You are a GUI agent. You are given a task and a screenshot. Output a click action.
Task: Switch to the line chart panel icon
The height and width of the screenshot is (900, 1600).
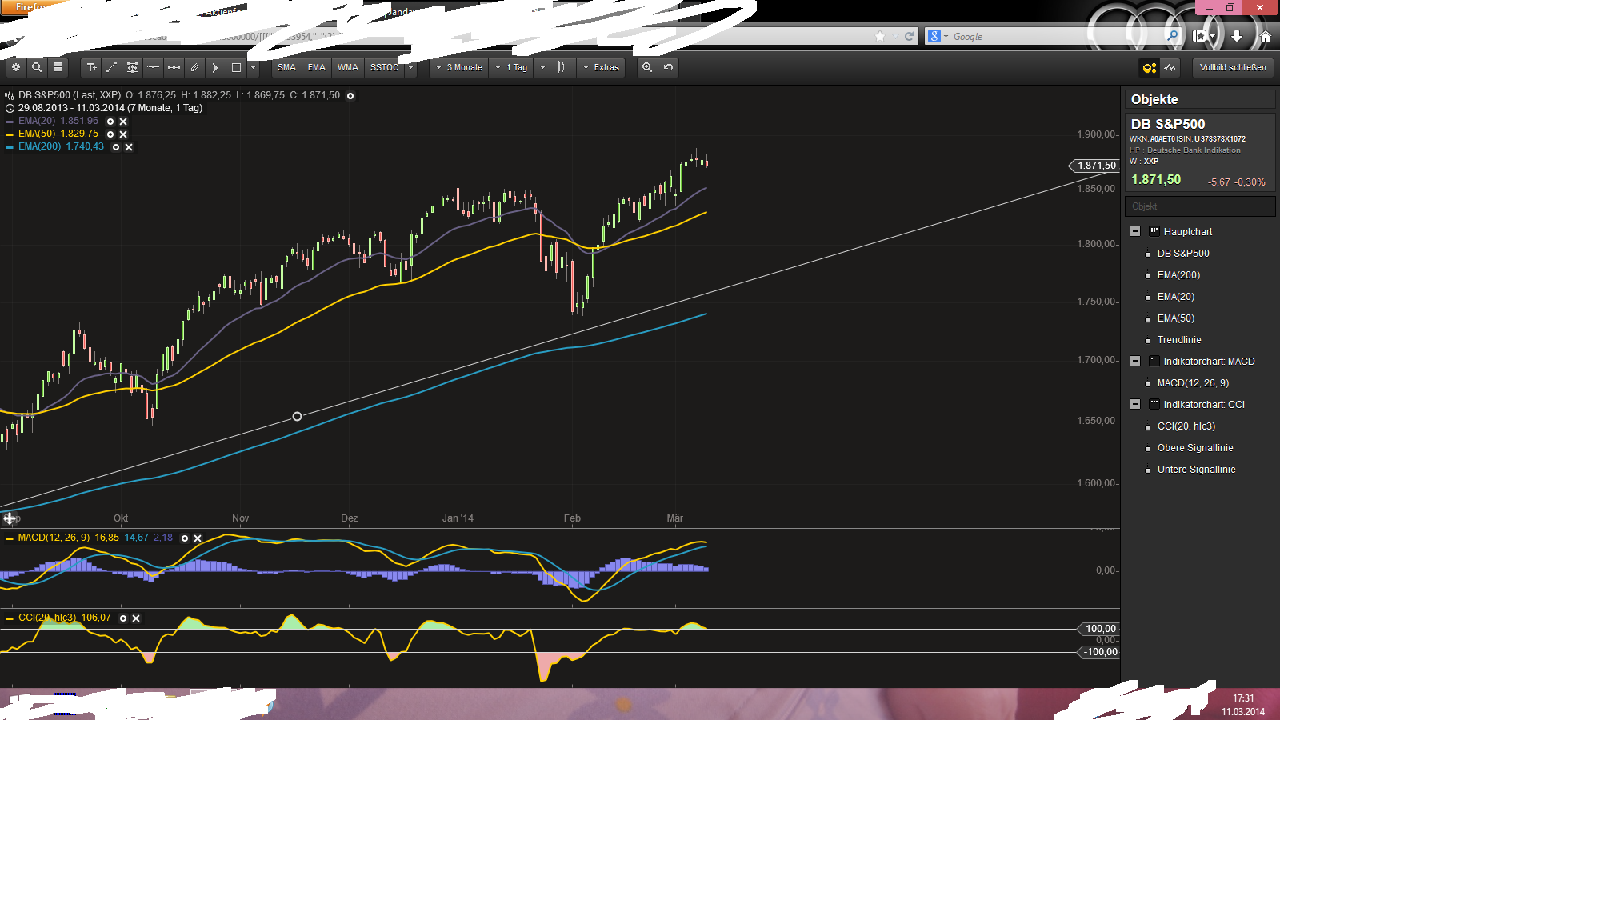[1170, 67]
